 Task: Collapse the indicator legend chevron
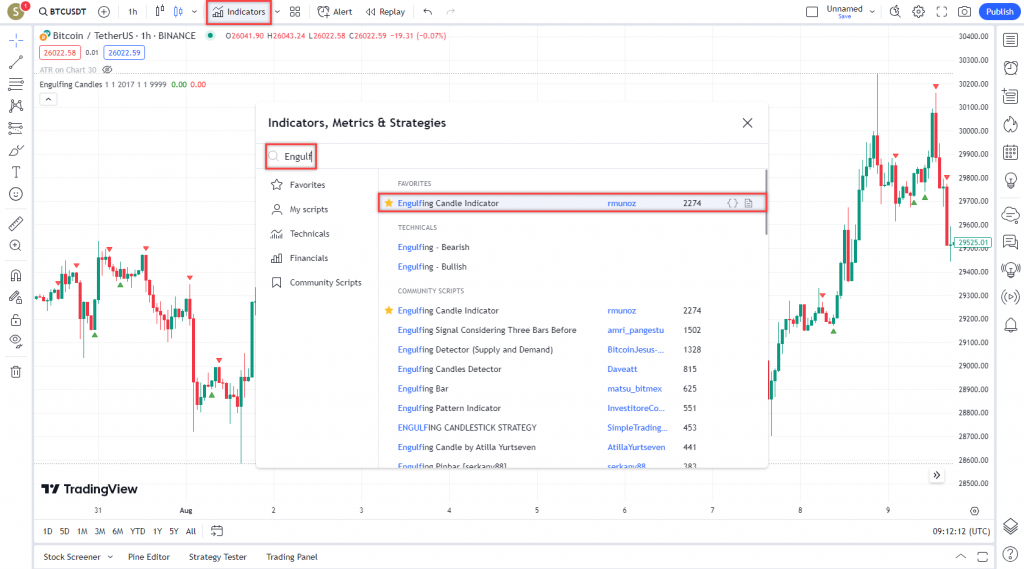pyautogui.click(x=48, y=99)
